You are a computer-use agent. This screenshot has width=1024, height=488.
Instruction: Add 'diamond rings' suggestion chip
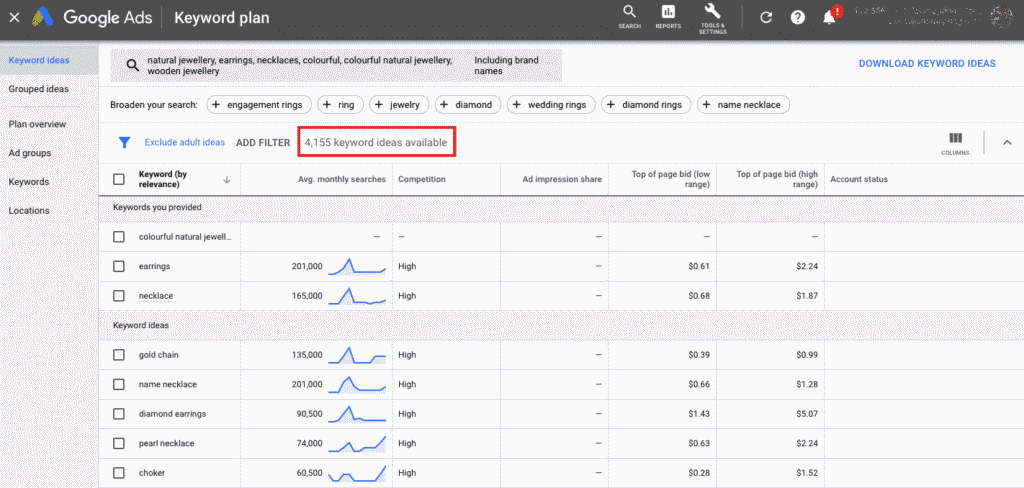pyautogui.click(x=646, y=105)
